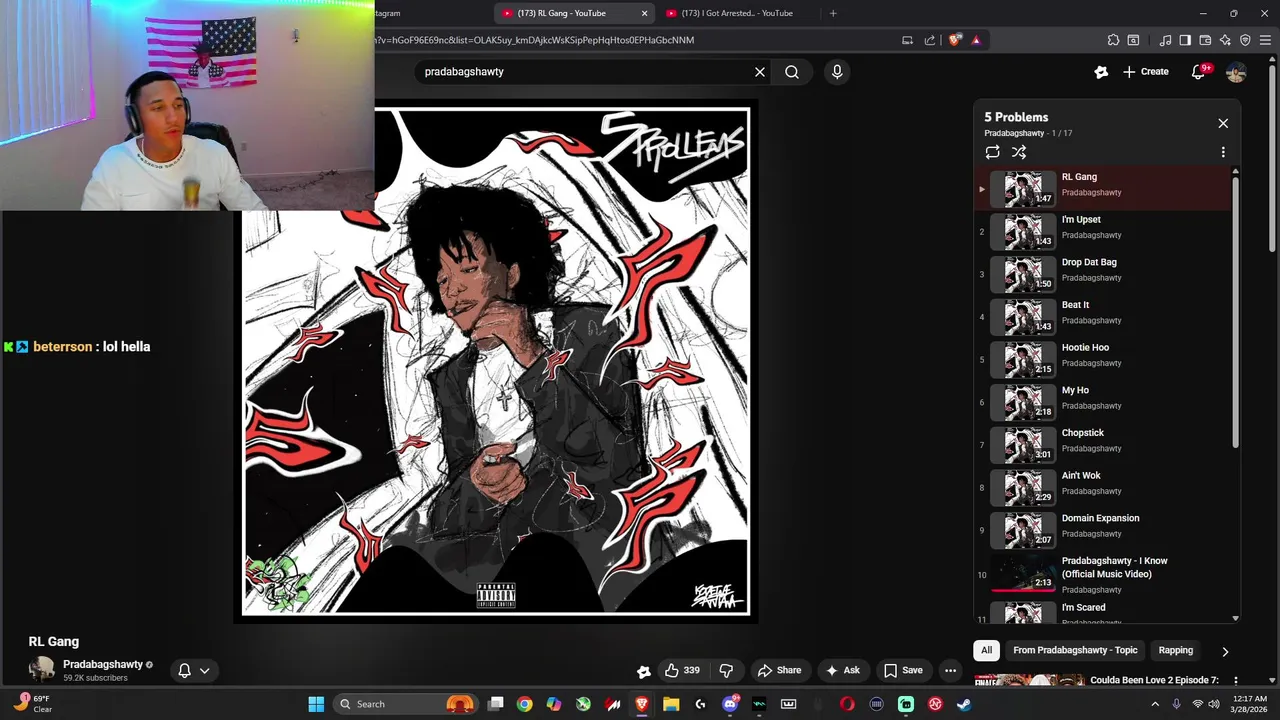The height and width of the screenshot is (720, 1280).
Task: Open a new browser tab
Action: (833, 13)
